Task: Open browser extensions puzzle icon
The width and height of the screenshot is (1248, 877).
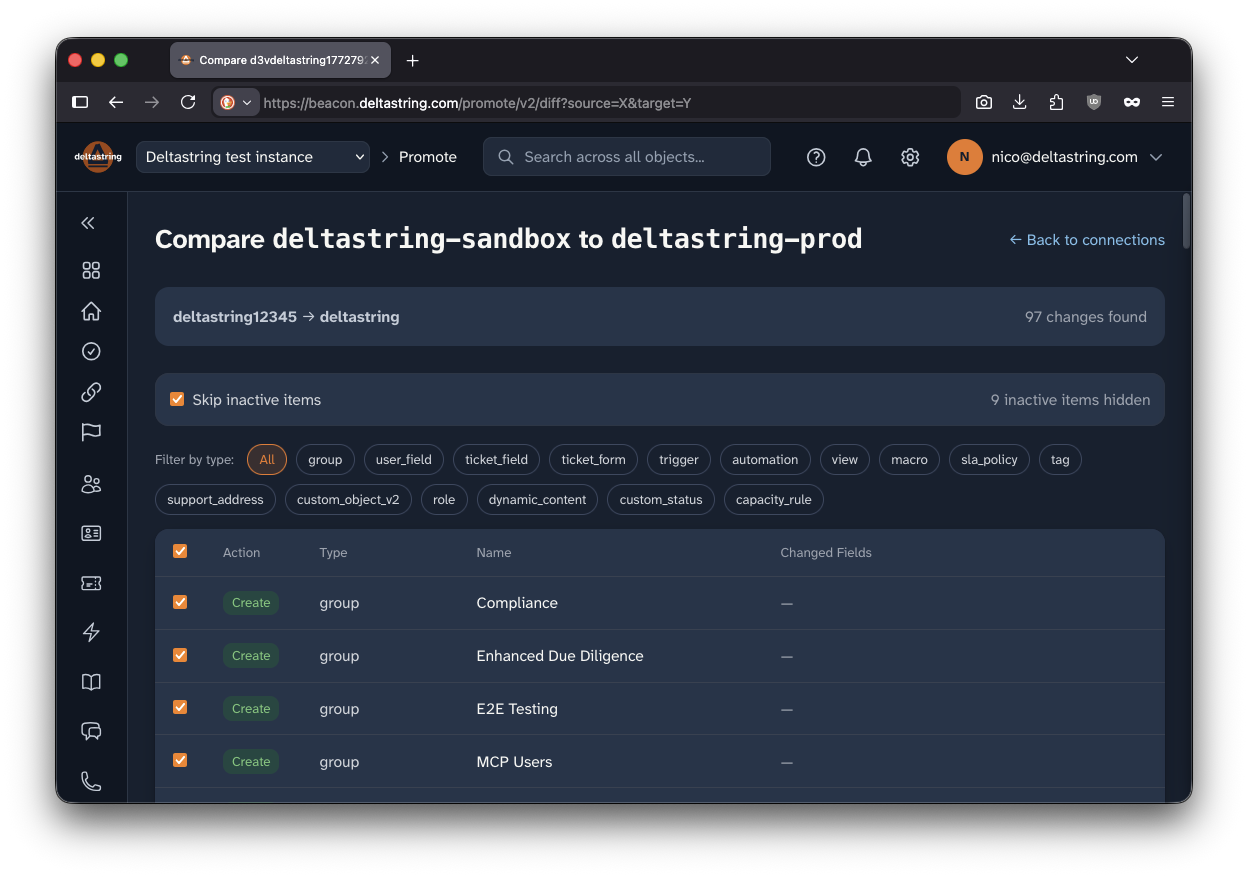Action: pos(1057,102)
